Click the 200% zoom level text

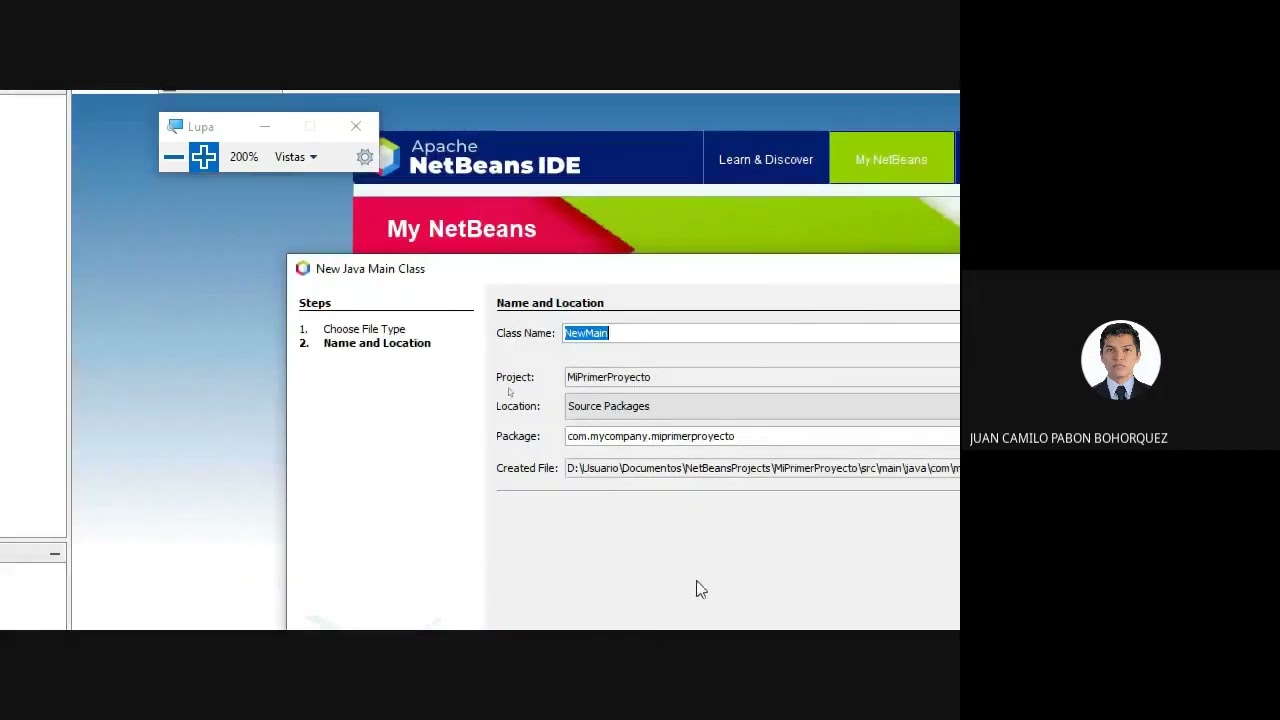[x=244, y=157]
